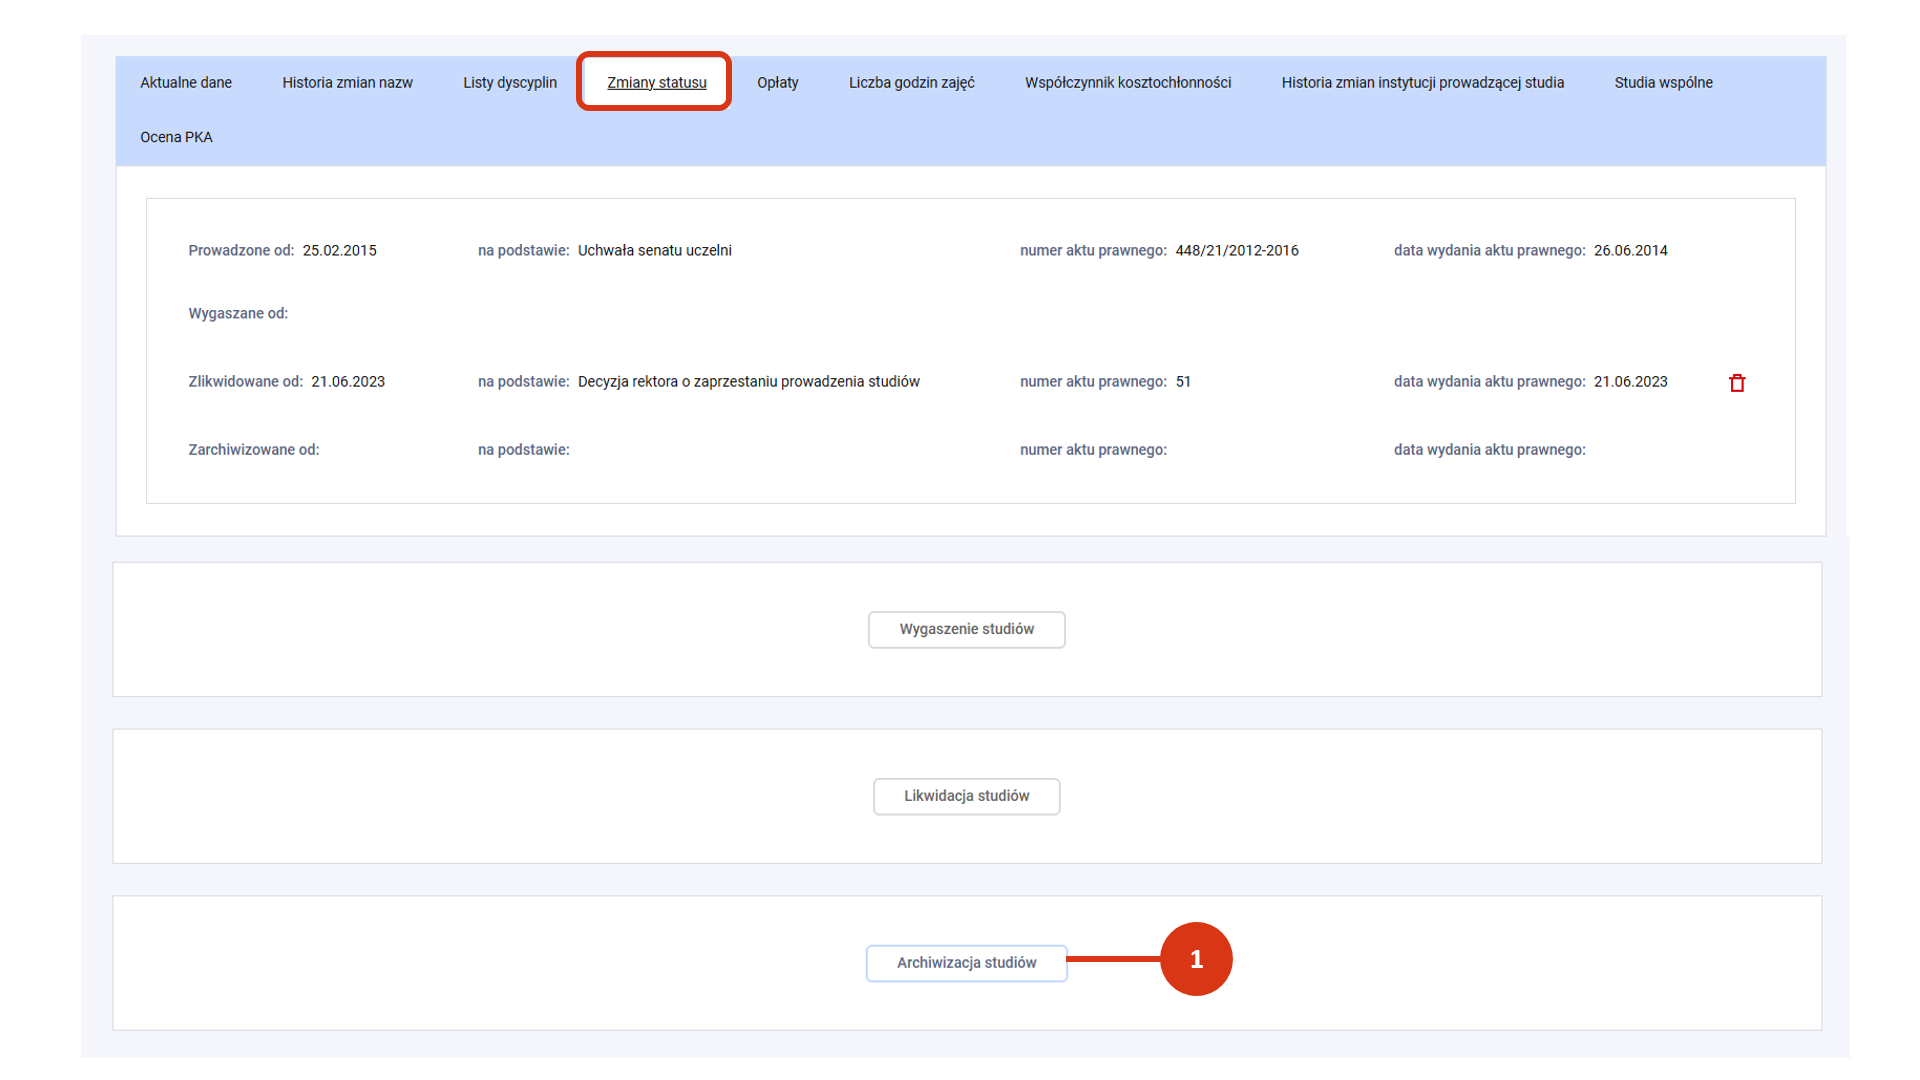This screenshot has width=1920, height=1080.
Task: Select the Prowadzone od date 25.02.2015
Action: pyautogui.click(x=340, y=251)
